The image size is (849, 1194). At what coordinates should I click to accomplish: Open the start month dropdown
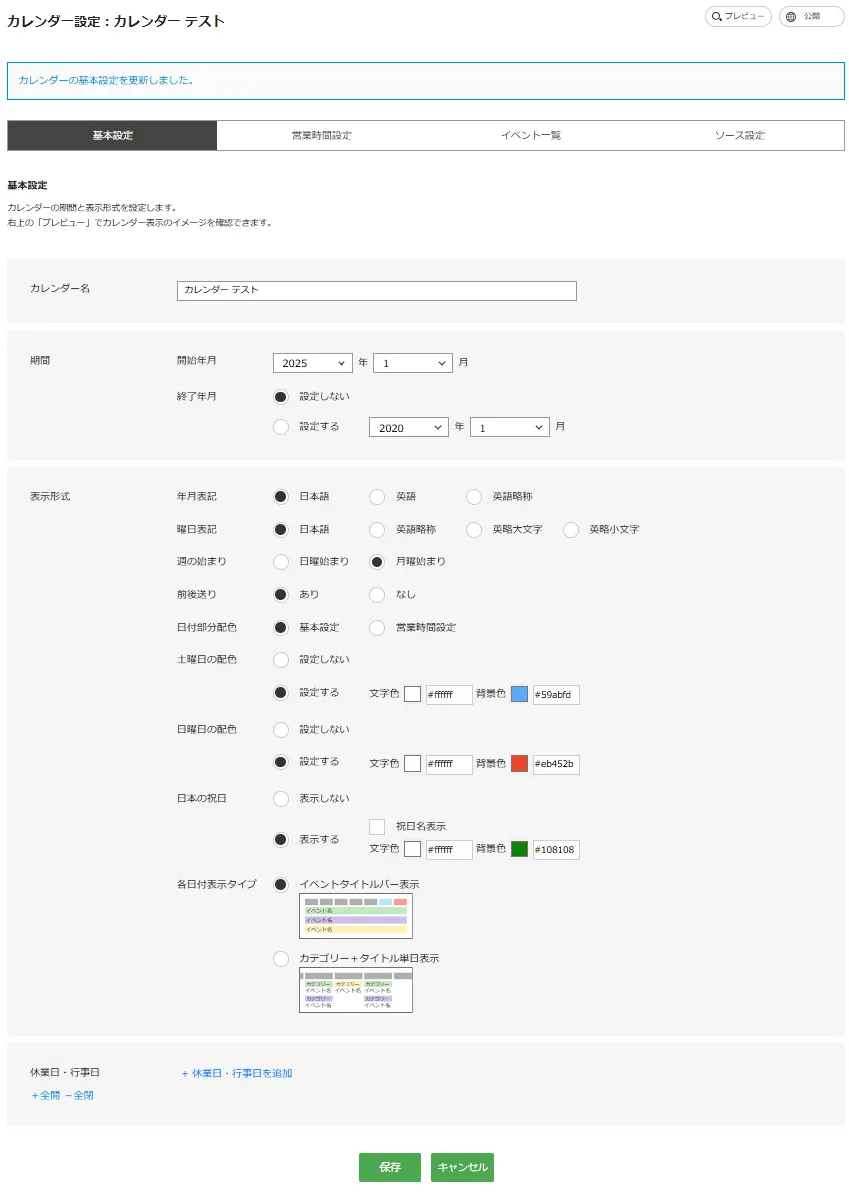[412, 364]
